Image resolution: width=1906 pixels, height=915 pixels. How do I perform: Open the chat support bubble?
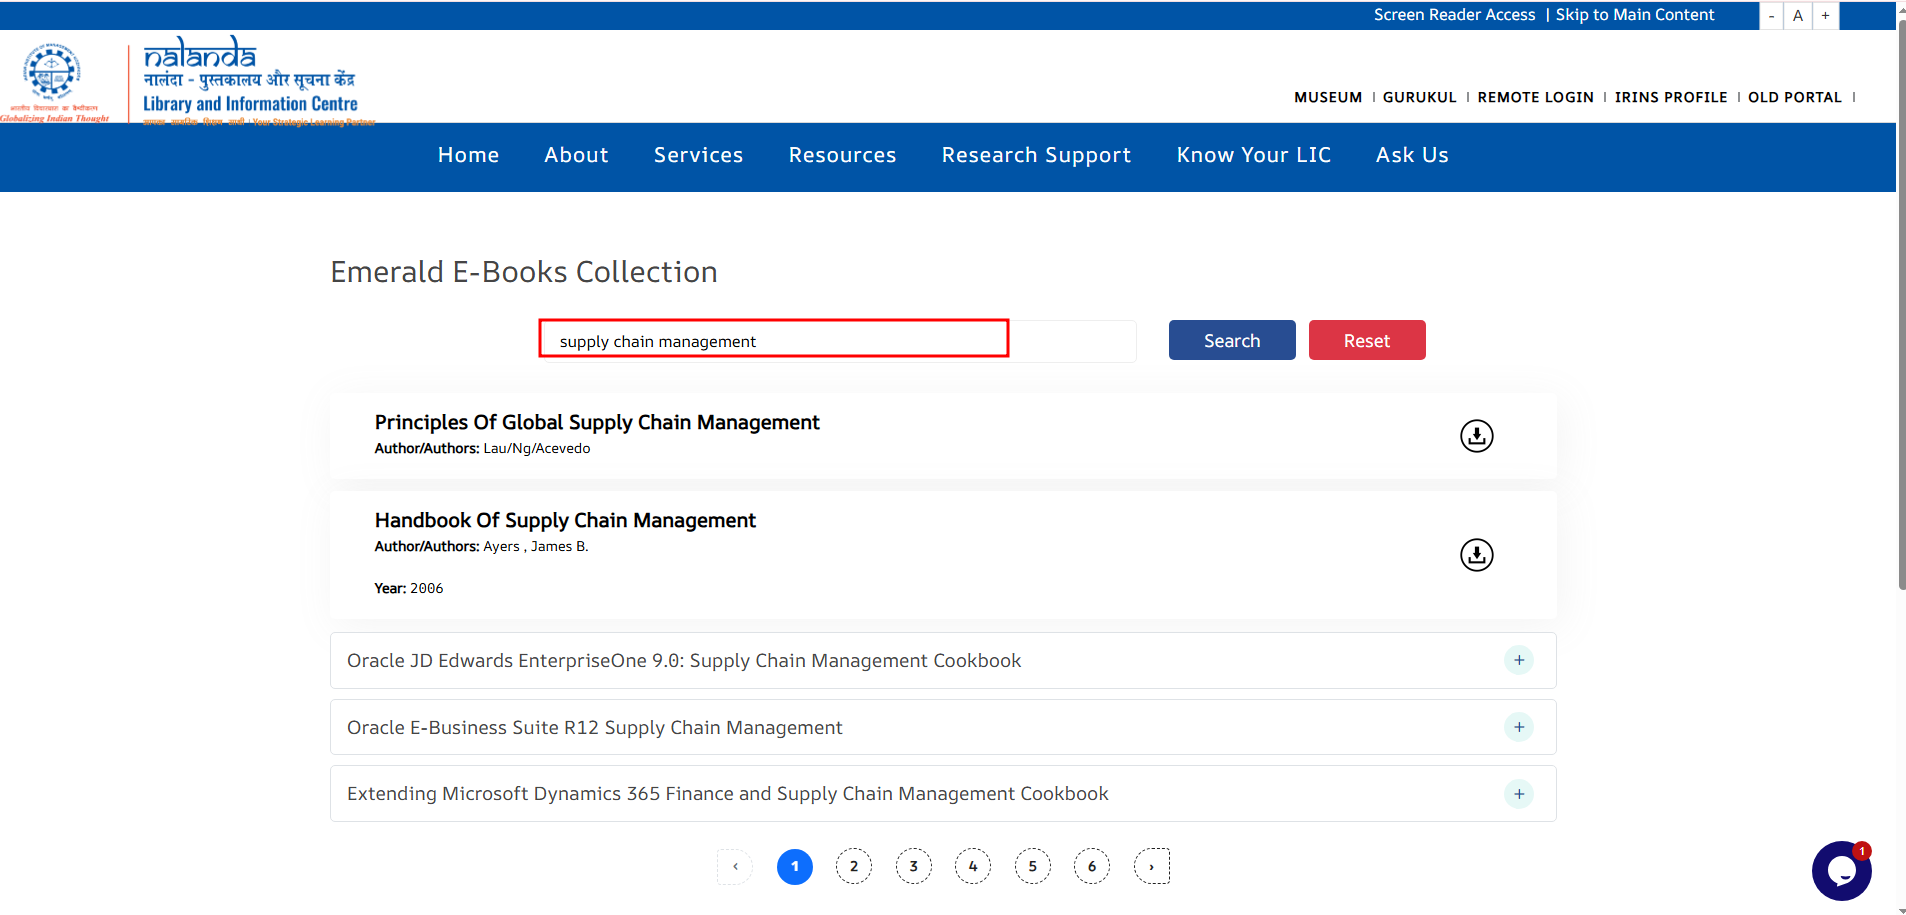pos(1841,871)
